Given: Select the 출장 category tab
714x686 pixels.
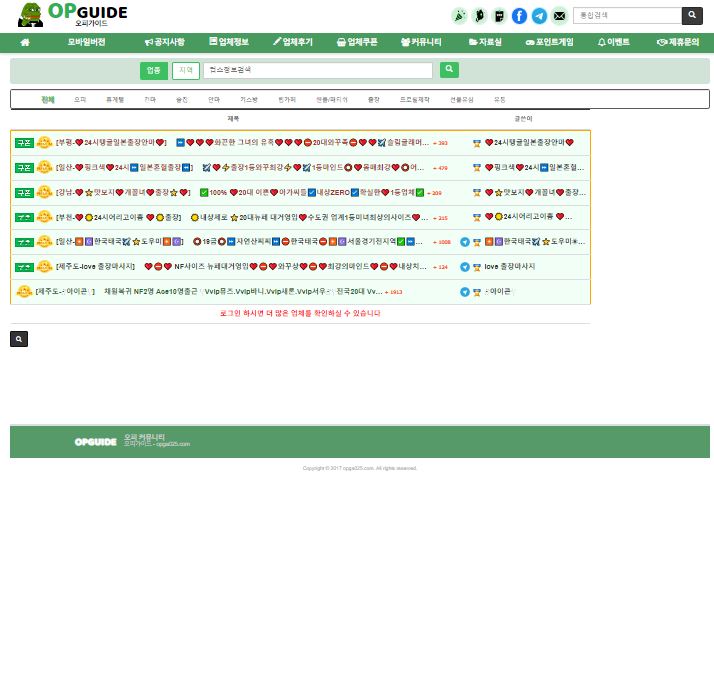Looking at the screenshot, I should click(374, 99).
